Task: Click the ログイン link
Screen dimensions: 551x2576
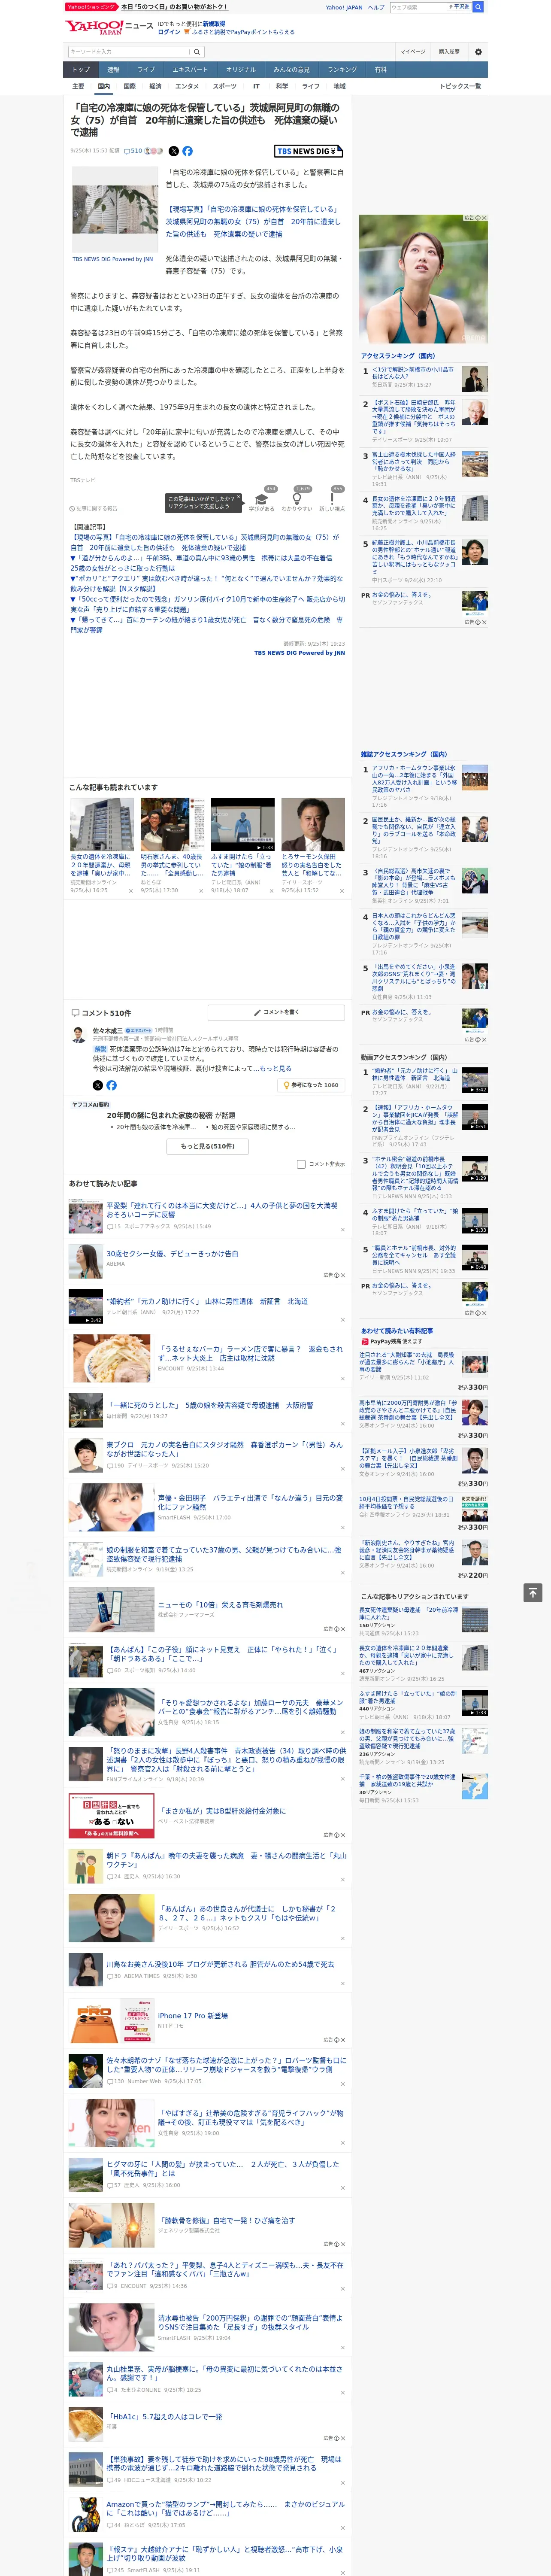Action: [169, 32]
